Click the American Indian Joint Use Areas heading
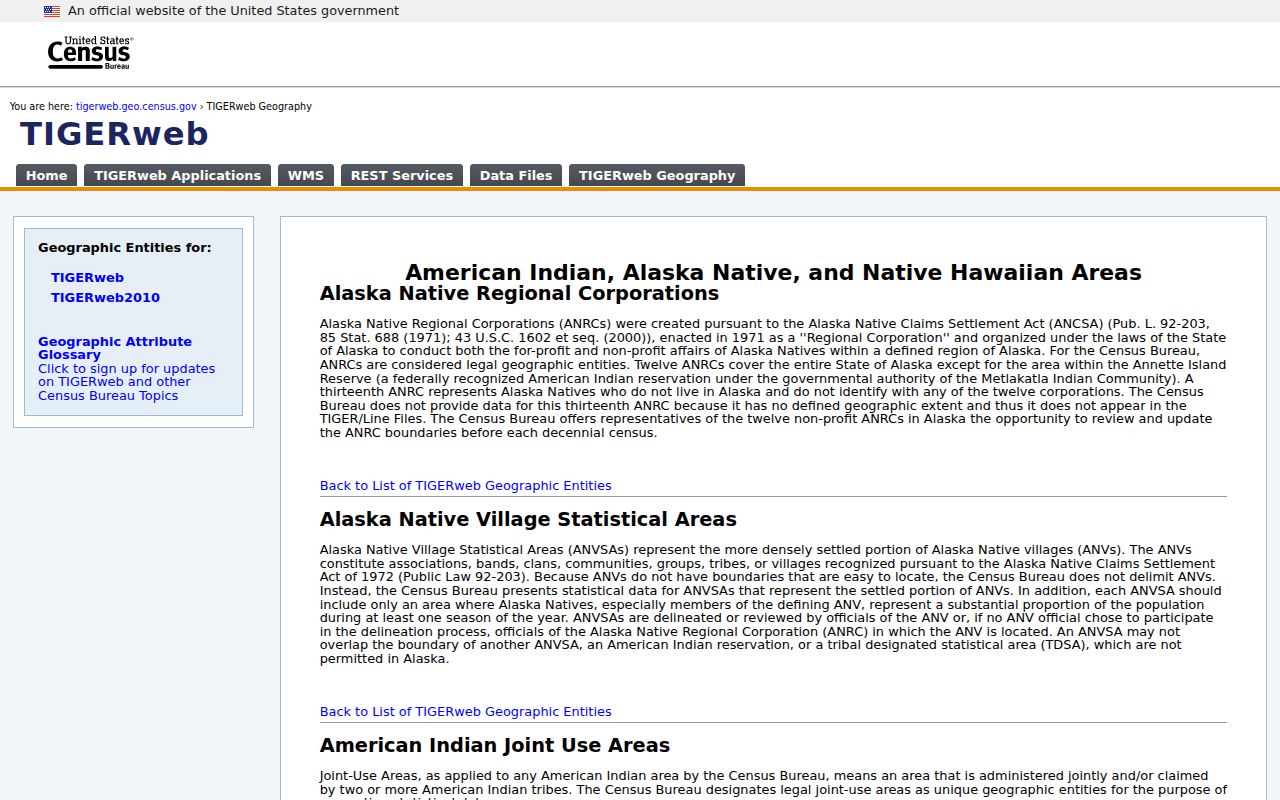The image size is (1280, 800). point(495,746)
